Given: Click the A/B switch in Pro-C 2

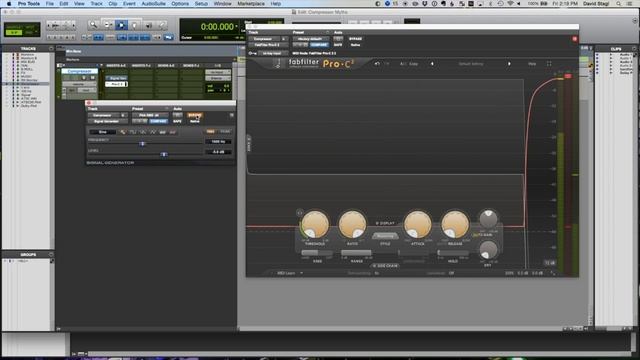Looking at the screenshot, I should tap(403, 64).
